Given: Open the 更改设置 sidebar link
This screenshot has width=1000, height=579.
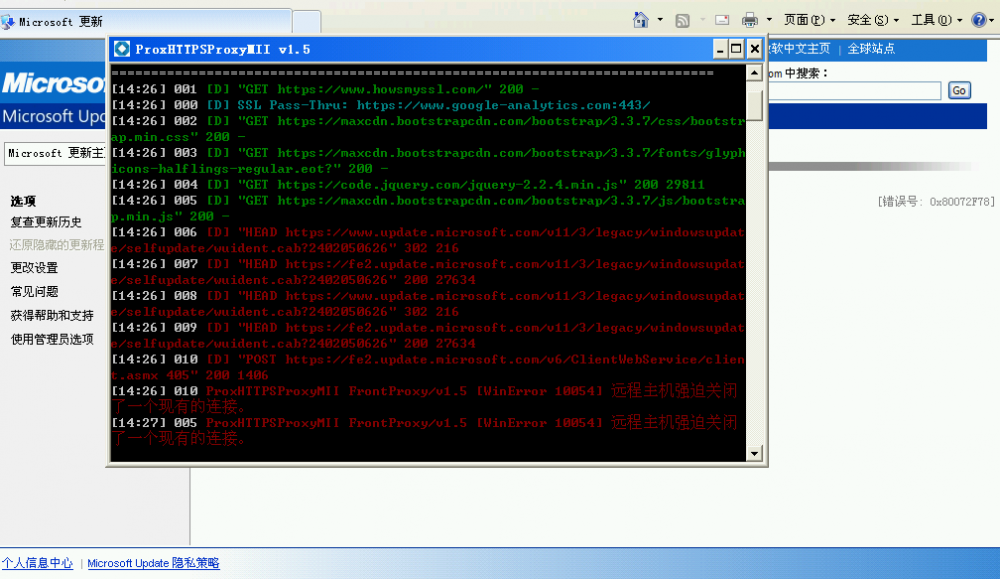Looking at the screenshot, I should (x=34, y=268).
